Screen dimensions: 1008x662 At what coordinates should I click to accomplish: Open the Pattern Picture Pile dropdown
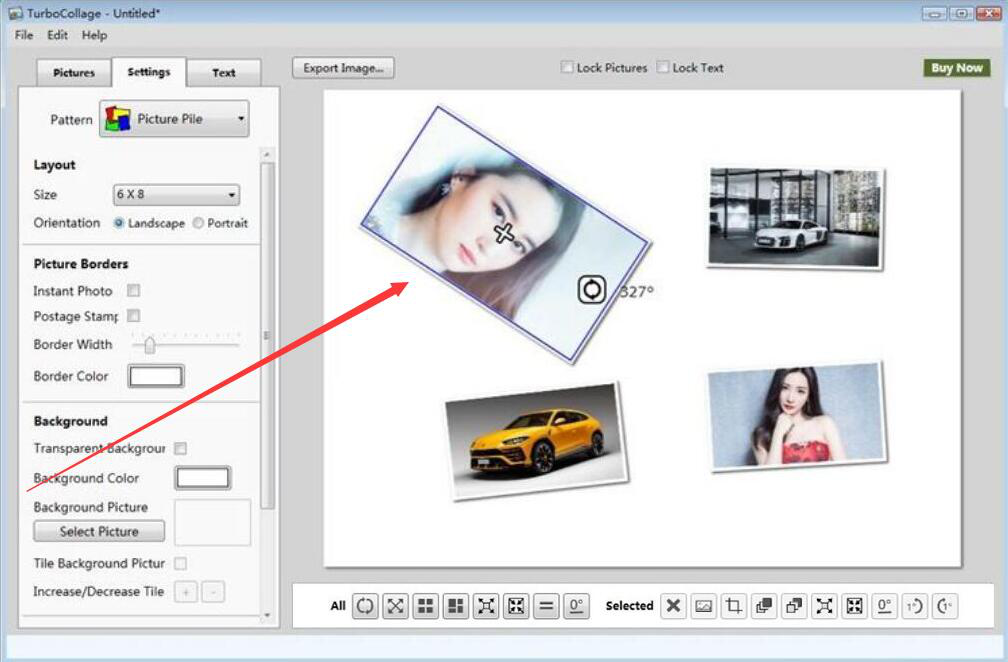tap(174, 119)
